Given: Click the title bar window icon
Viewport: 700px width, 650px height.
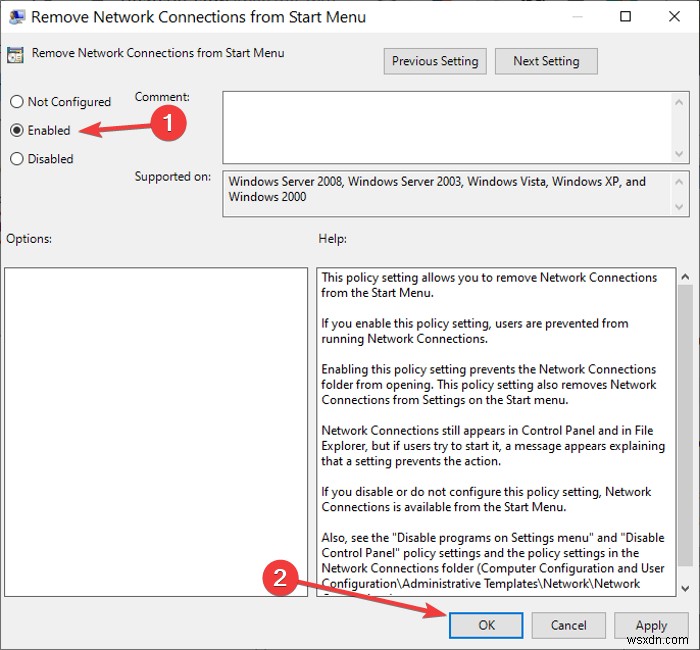Looking at the screenshot, I should coord(17,17).
